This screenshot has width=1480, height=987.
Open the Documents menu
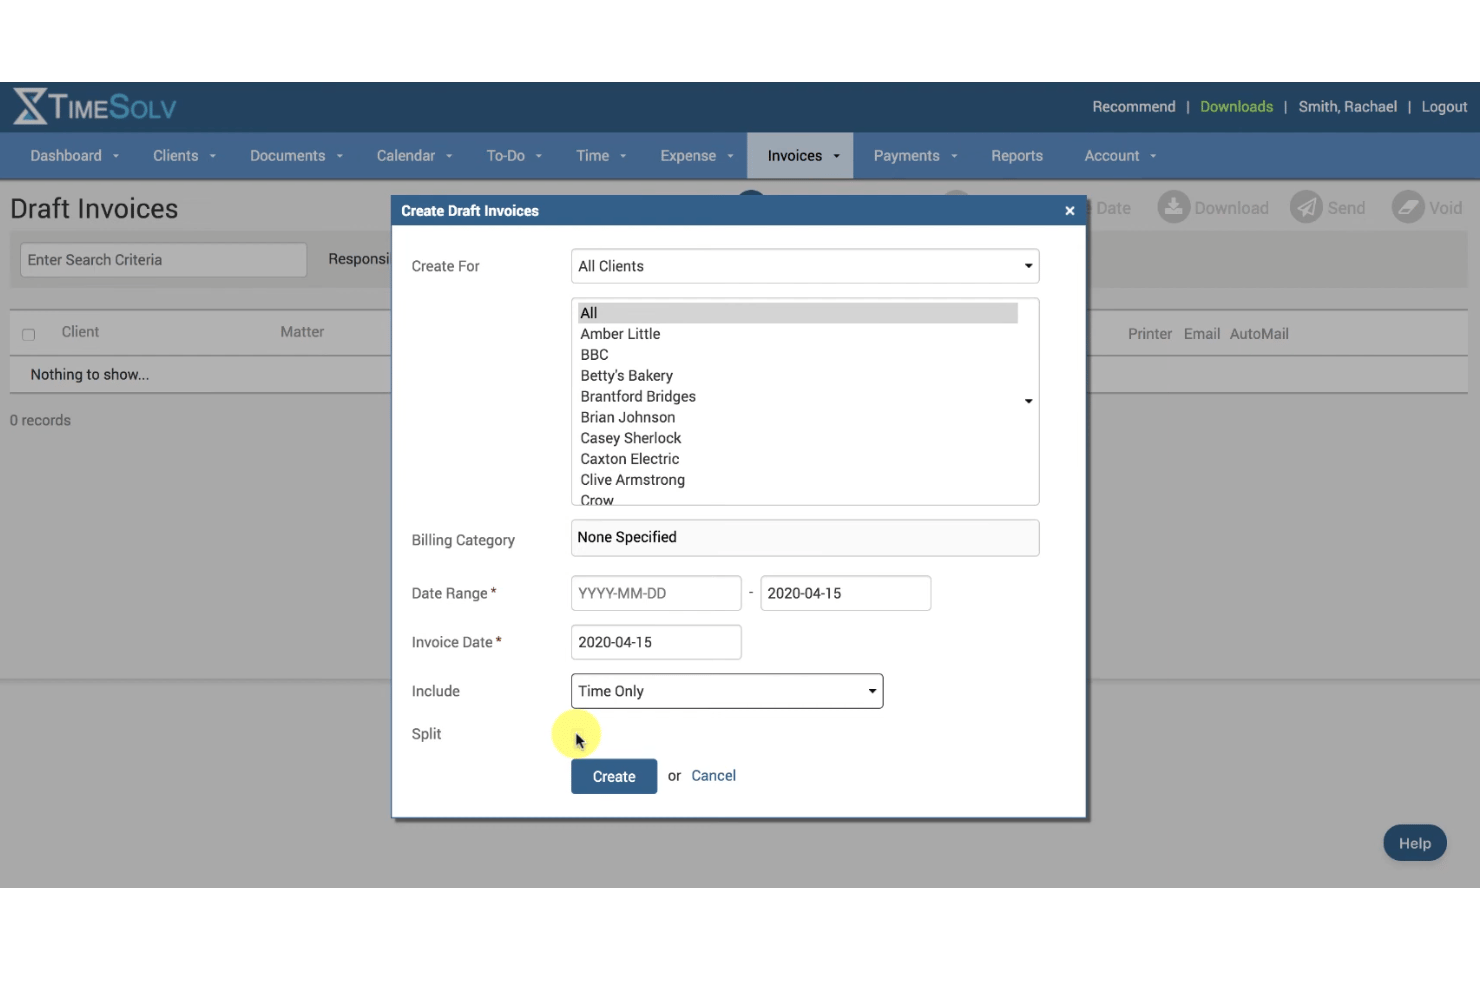[x=296, y=156]
